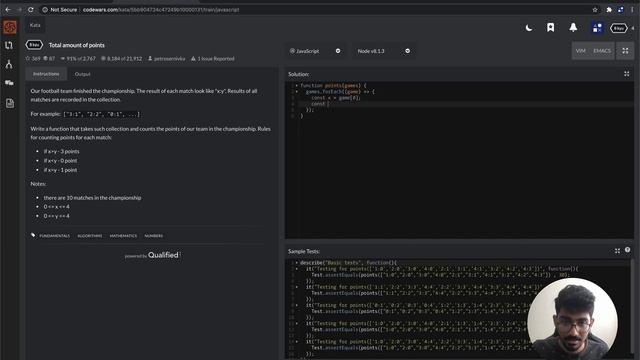Open the Qualified powered-by link
Image resolution: width=640 pixels, height=360 pixels.
[x=152, y=255]
